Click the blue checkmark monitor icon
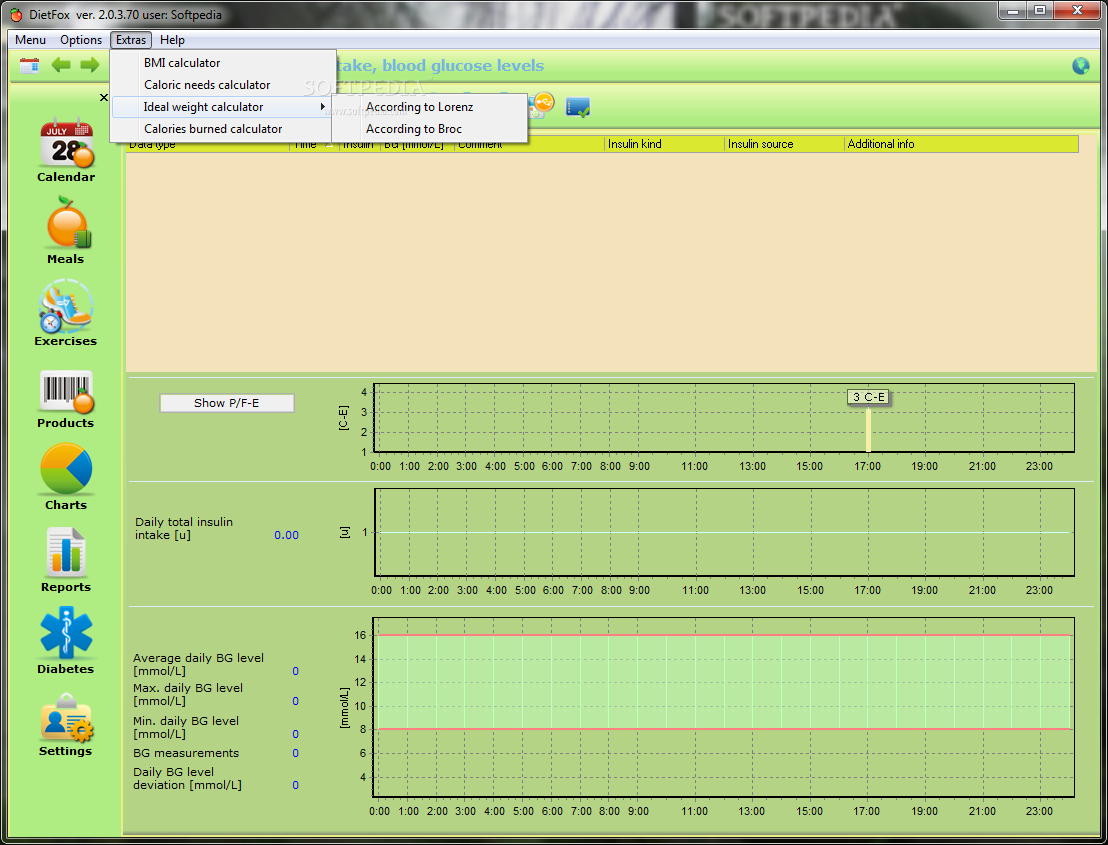 [x=578, y=107]
